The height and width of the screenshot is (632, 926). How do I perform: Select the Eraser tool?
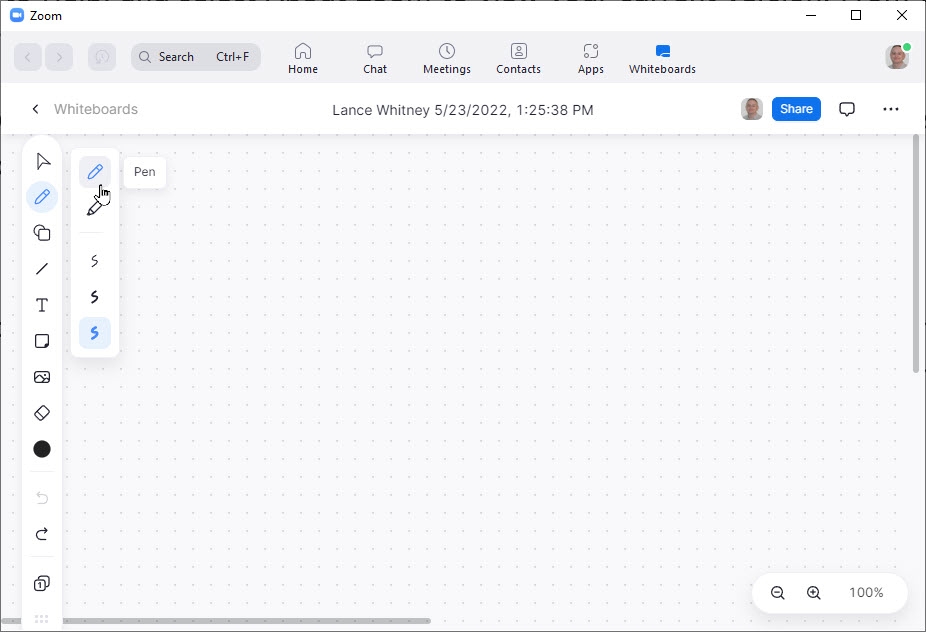tap(42, 413)
